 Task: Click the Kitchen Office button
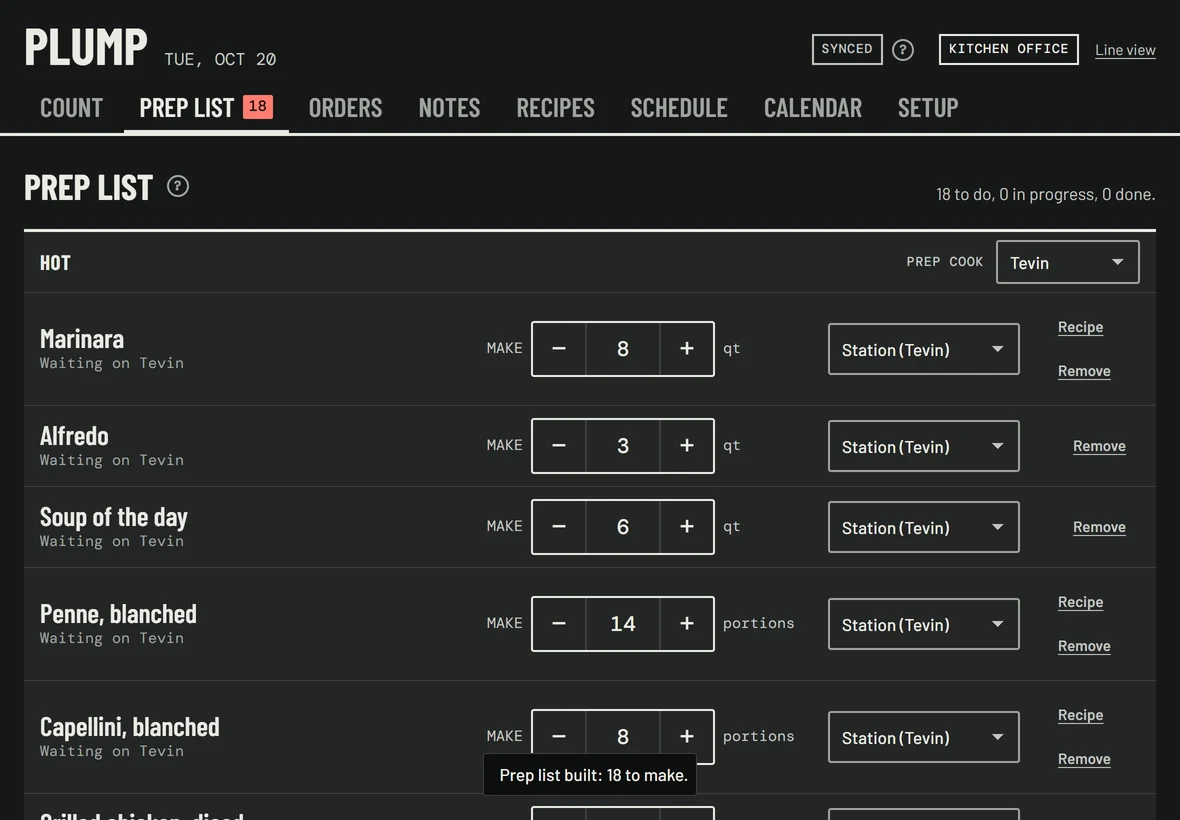click(1008, 50)
